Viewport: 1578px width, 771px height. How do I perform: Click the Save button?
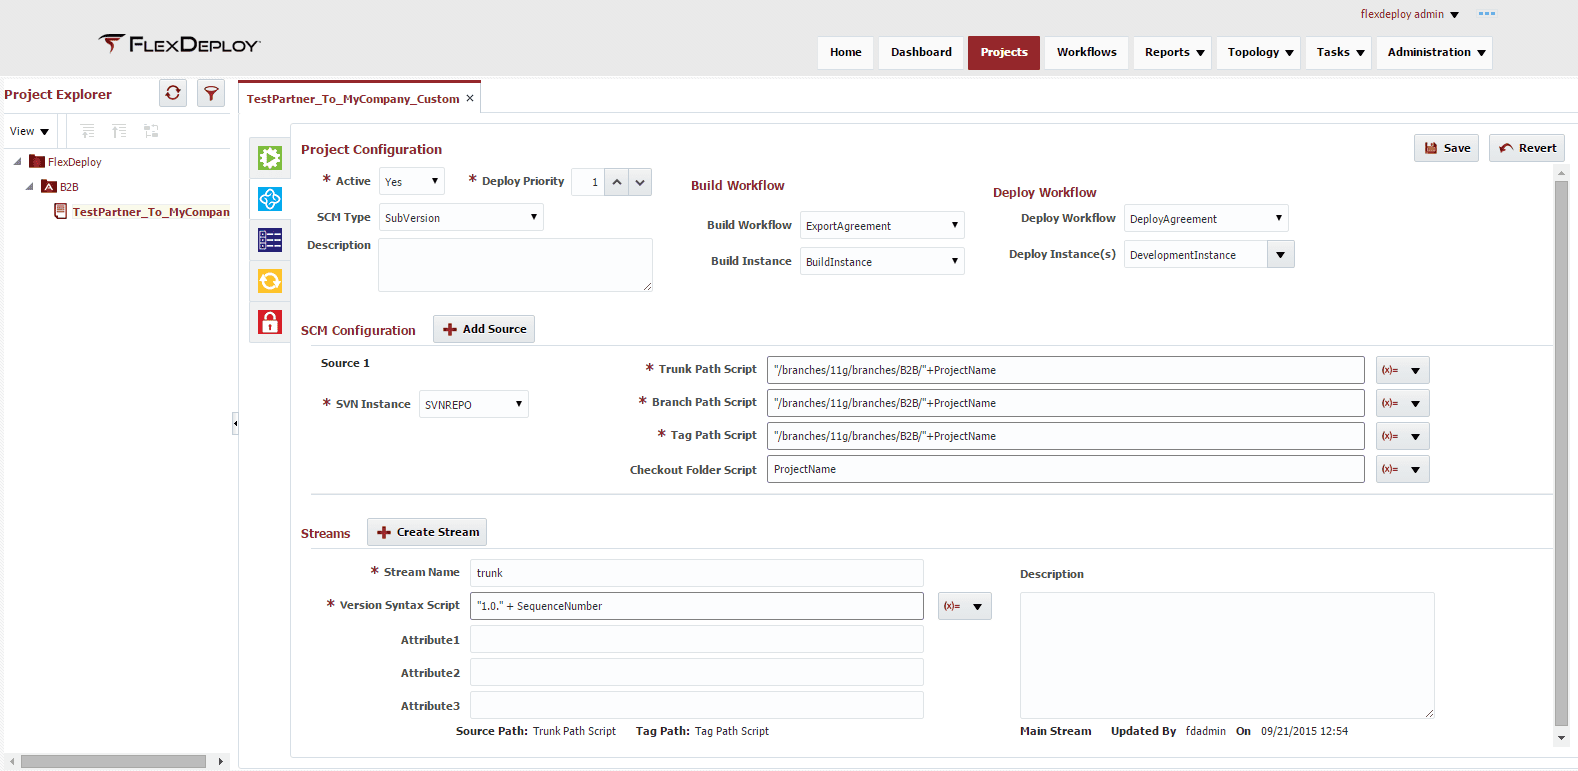1446,148
